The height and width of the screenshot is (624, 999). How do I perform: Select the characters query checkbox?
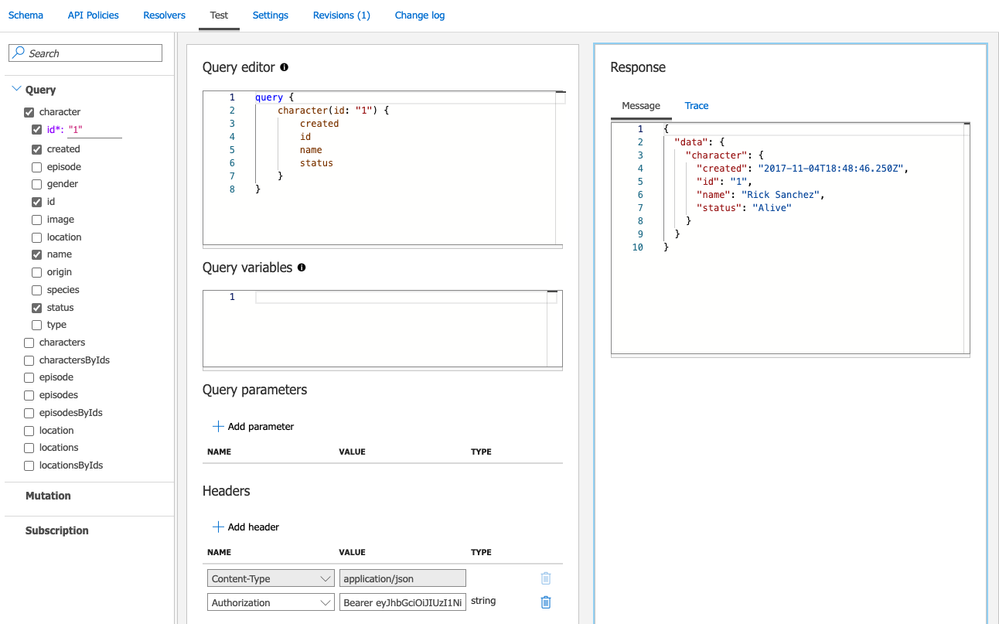(29, 343)
